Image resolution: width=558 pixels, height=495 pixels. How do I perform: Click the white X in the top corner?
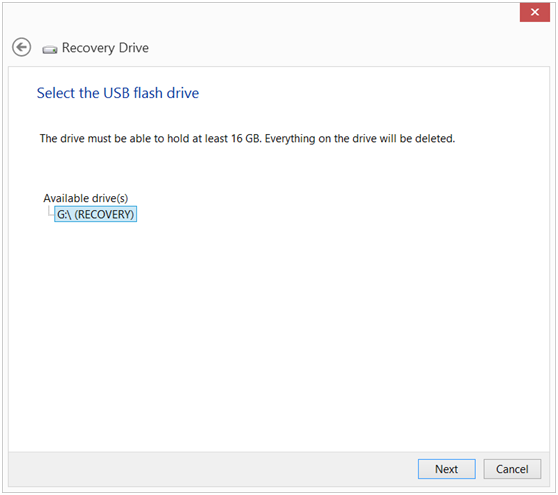tap(535, 12)
